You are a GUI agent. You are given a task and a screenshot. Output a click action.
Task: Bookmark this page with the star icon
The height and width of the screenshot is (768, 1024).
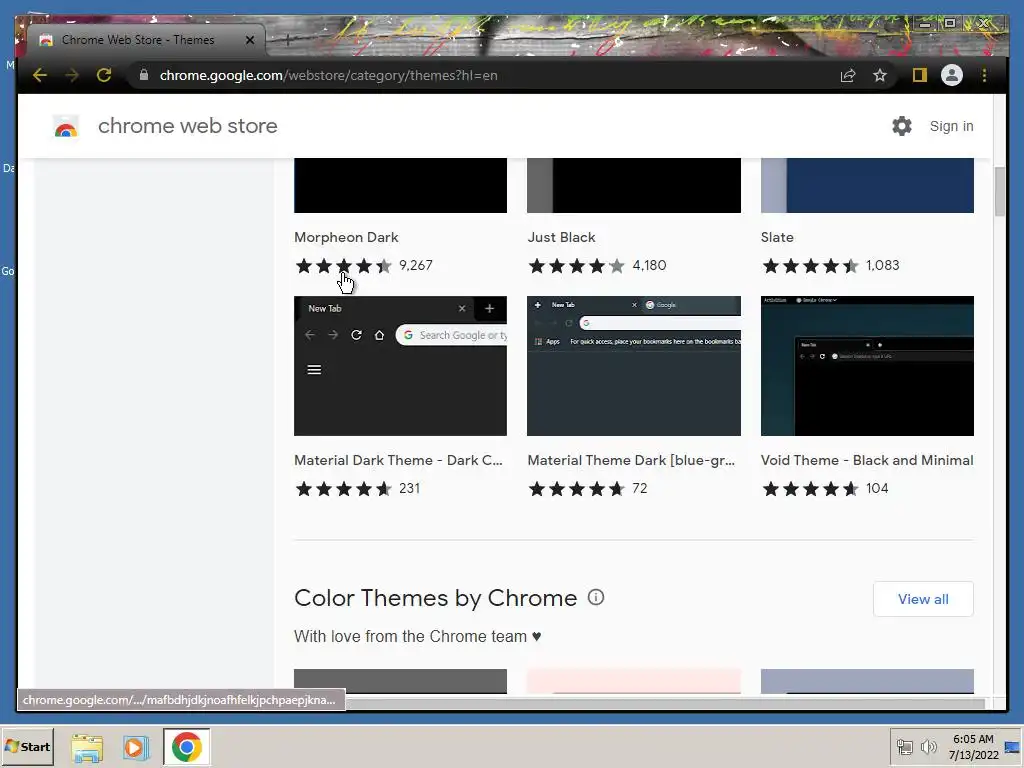[x=880, y=76]
